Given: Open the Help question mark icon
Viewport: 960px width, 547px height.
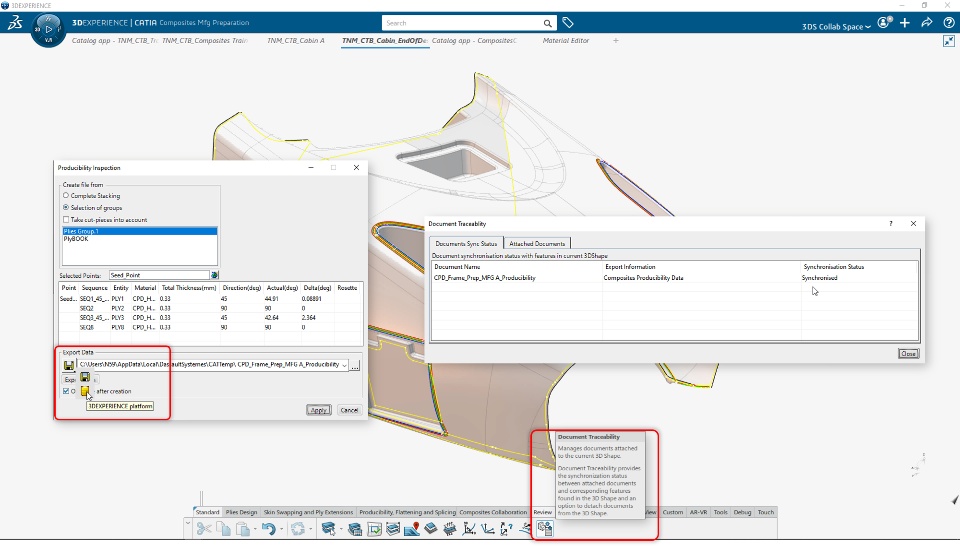Looking at the screenshot, I should [949, 23].
